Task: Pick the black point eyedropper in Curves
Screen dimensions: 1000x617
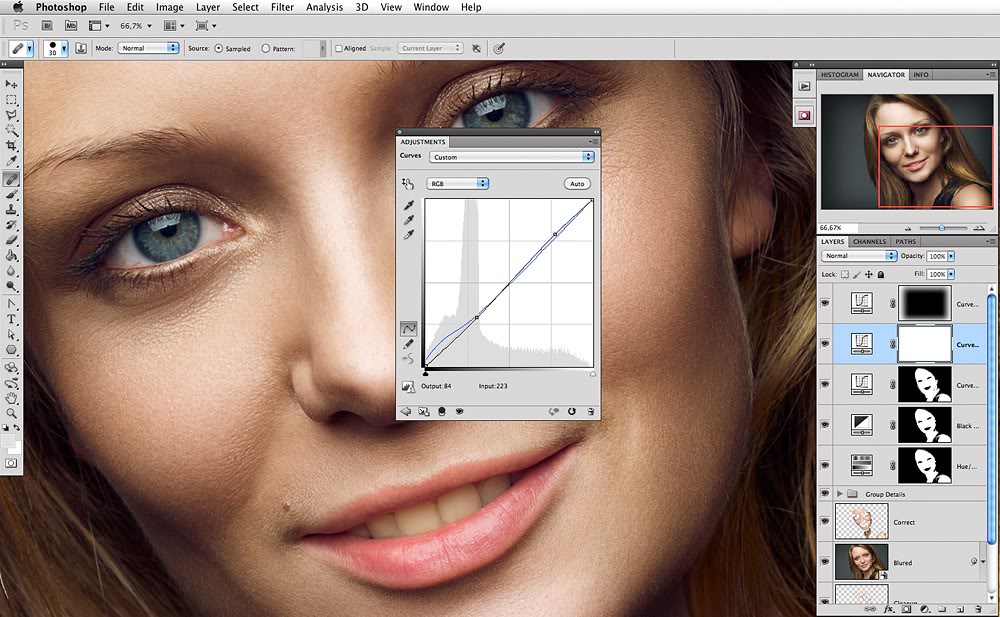Action: [x=408, y=205]
